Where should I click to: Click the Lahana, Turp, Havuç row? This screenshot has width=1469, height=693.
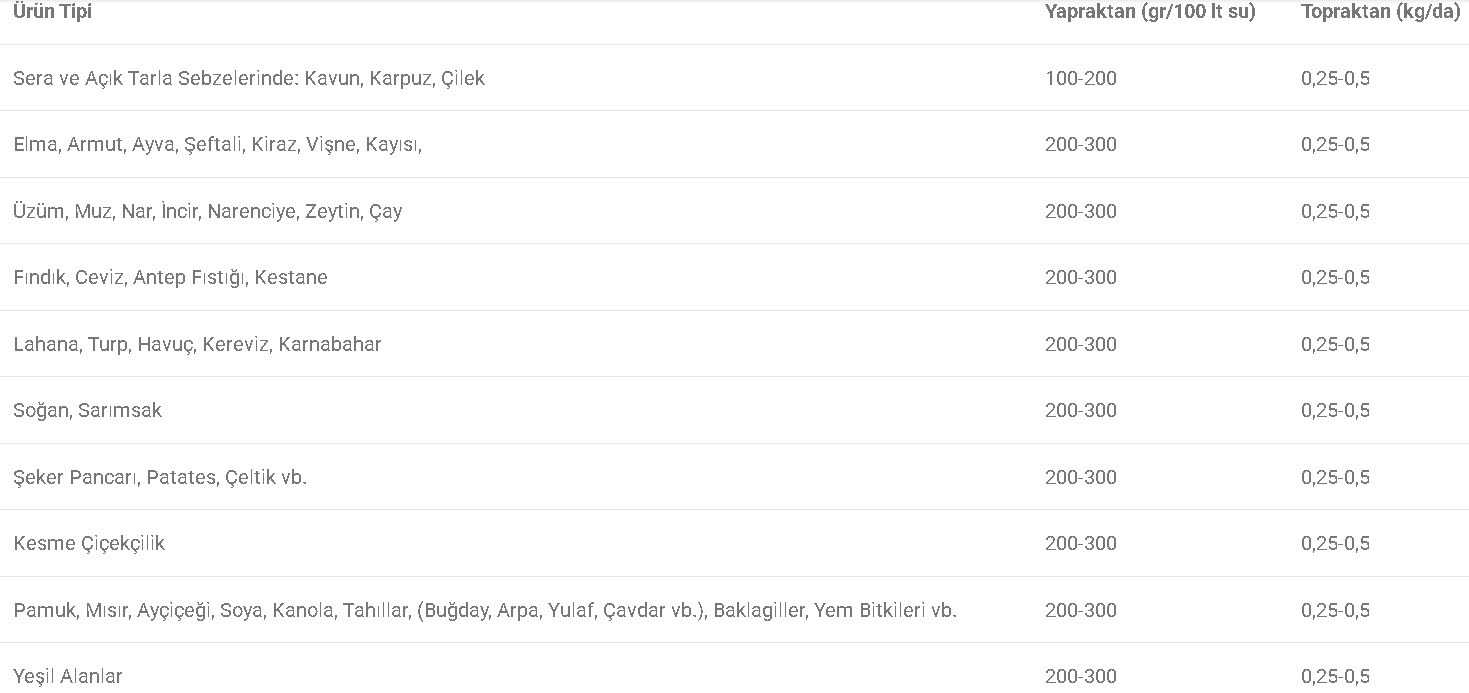point(734,344)
